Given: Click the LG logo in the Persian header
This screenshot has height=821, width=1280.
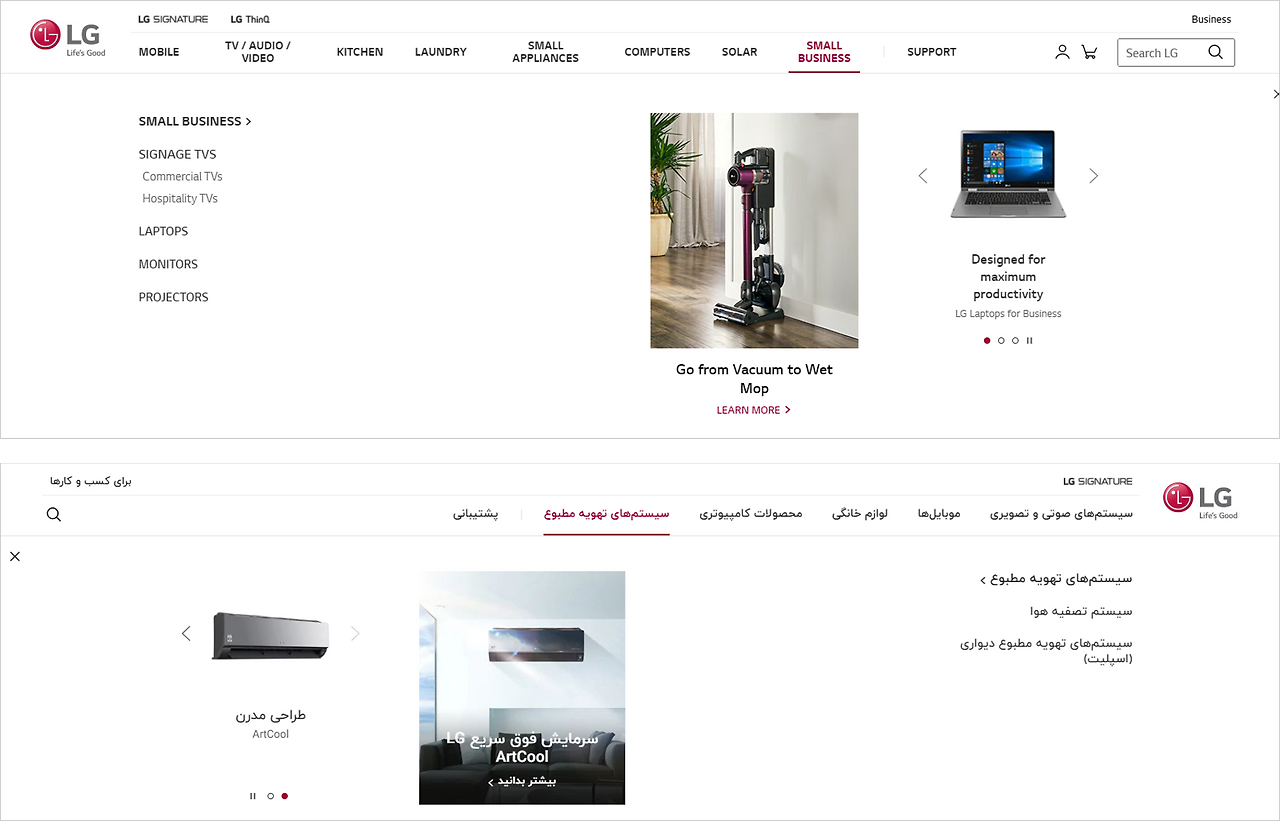Looking at the screenshot, I should pos(1200,500).
